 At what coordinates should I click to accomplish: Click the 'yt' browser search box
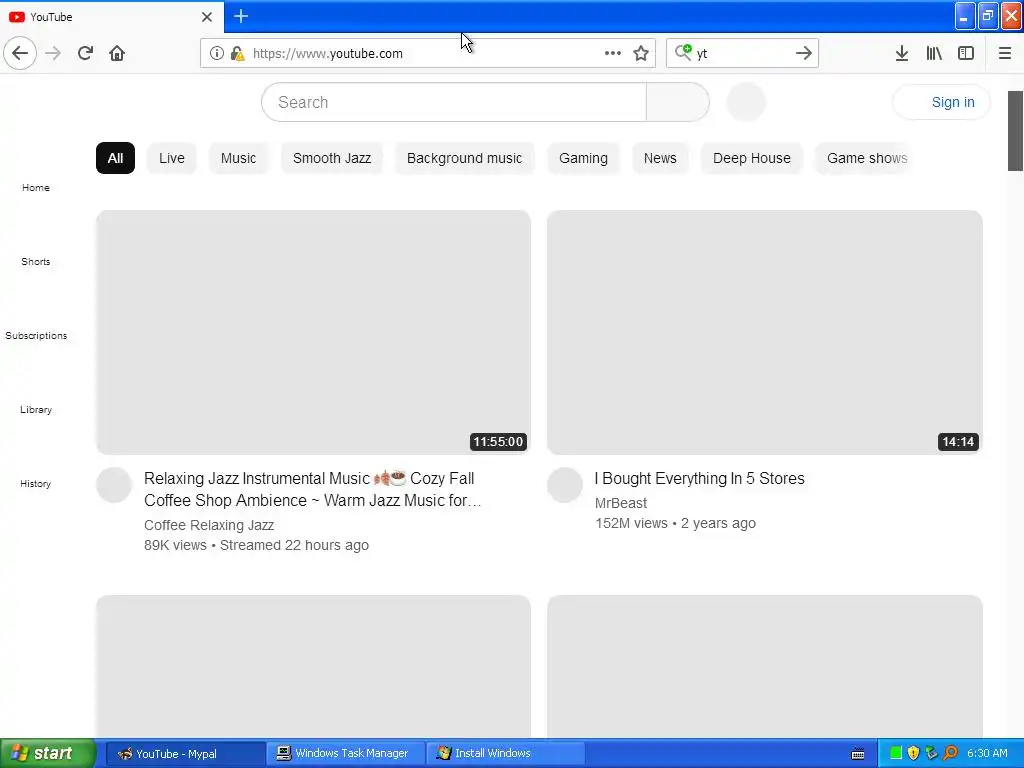pyautogui.click(x=743, y=53)
